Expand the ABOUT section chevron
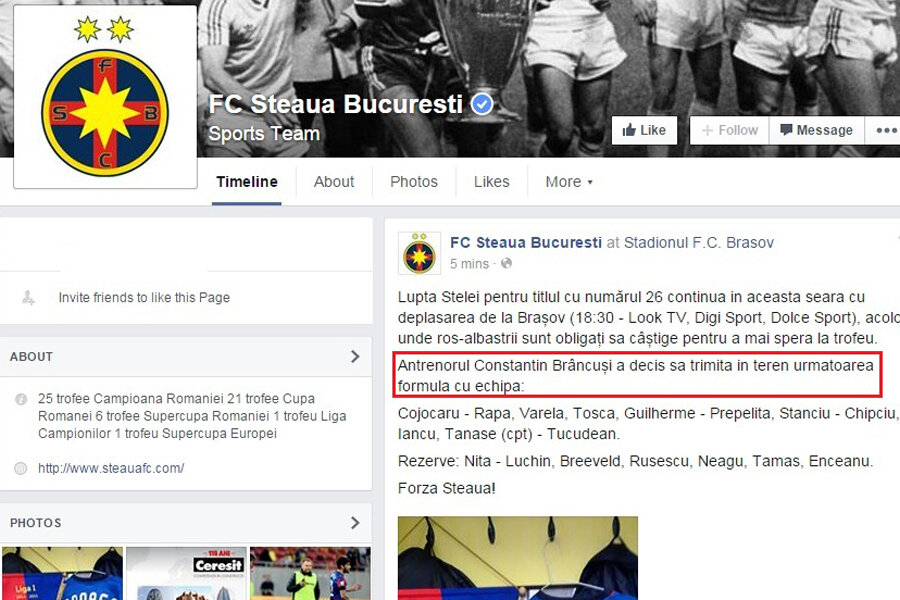This screenshot has width=900, height=600. coord(355,357)
